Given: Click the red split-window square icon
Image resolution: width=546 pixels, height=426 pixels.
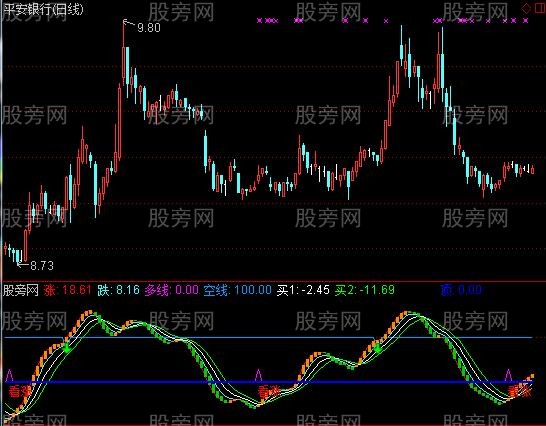Looking at the screenshot, I should click(539, 8).
